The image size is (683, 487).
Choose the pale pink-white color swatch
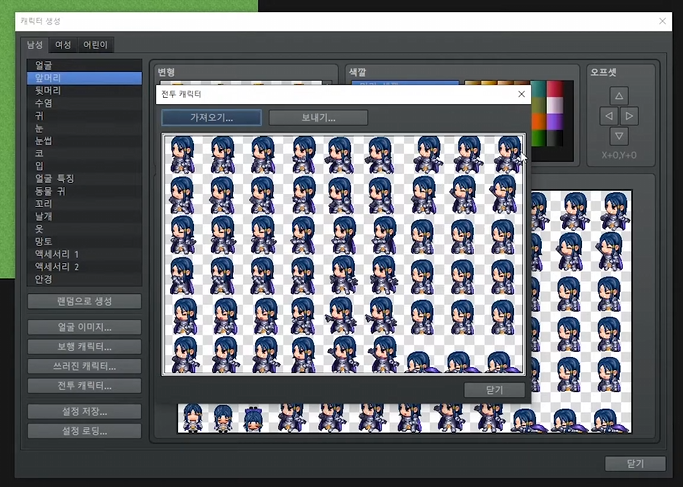(555, 105)
